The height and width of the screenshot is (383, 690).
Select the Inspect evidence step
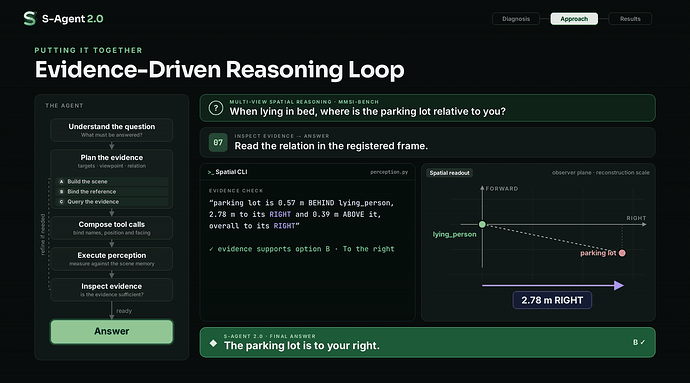112,289
